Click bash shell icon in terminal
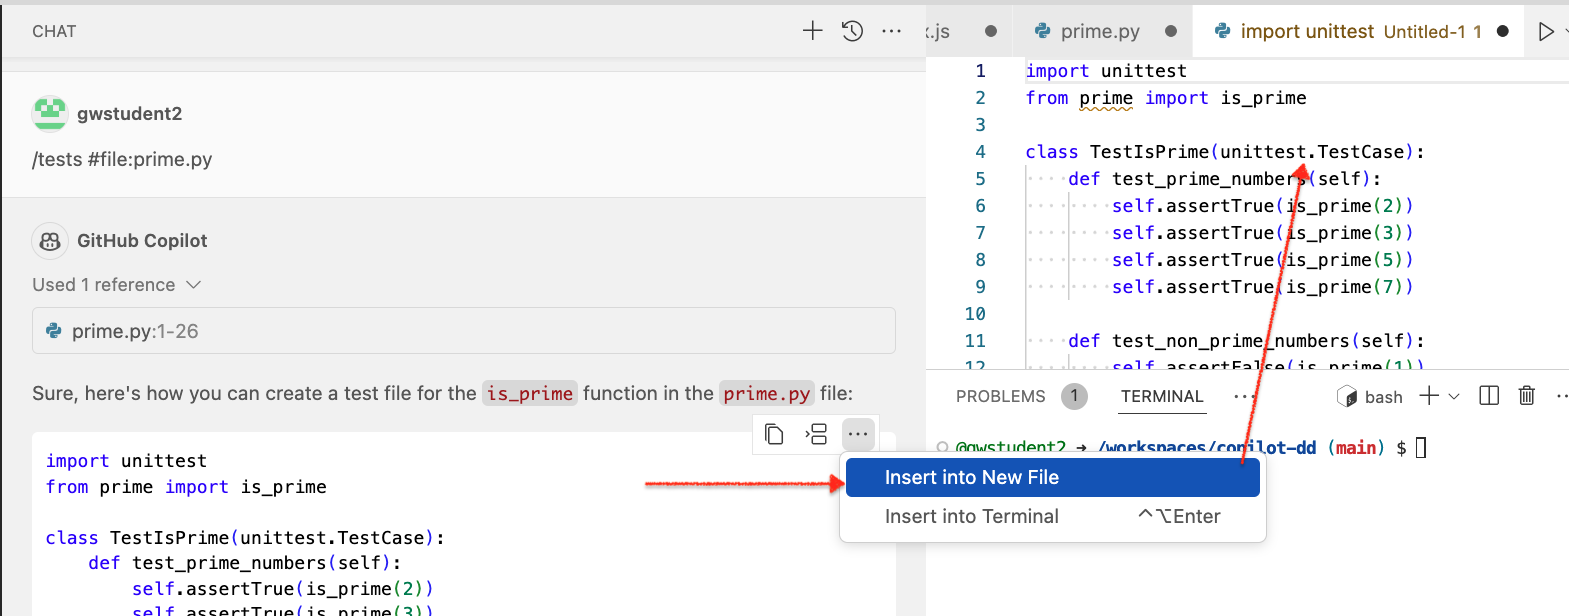The height and width of the screenshot is (616, 1569). 1346,396
